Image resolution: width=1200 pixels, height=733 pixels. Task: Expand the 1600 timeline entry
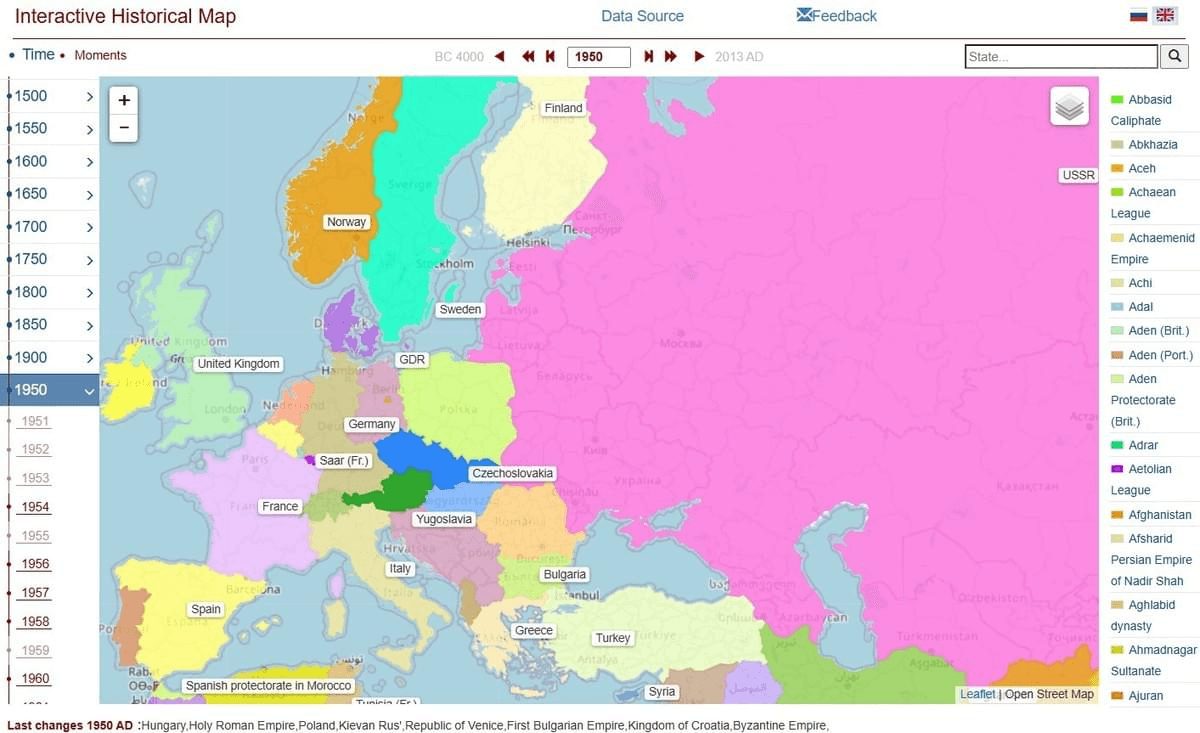tap(88, 161)
